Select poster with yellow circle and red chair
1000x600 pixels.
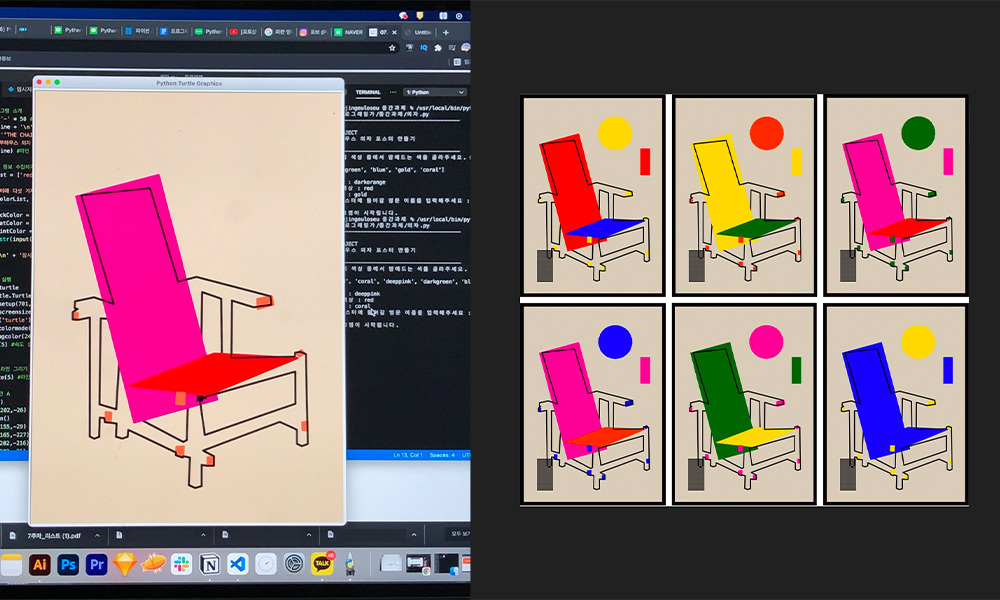click(x=592, y=195)
